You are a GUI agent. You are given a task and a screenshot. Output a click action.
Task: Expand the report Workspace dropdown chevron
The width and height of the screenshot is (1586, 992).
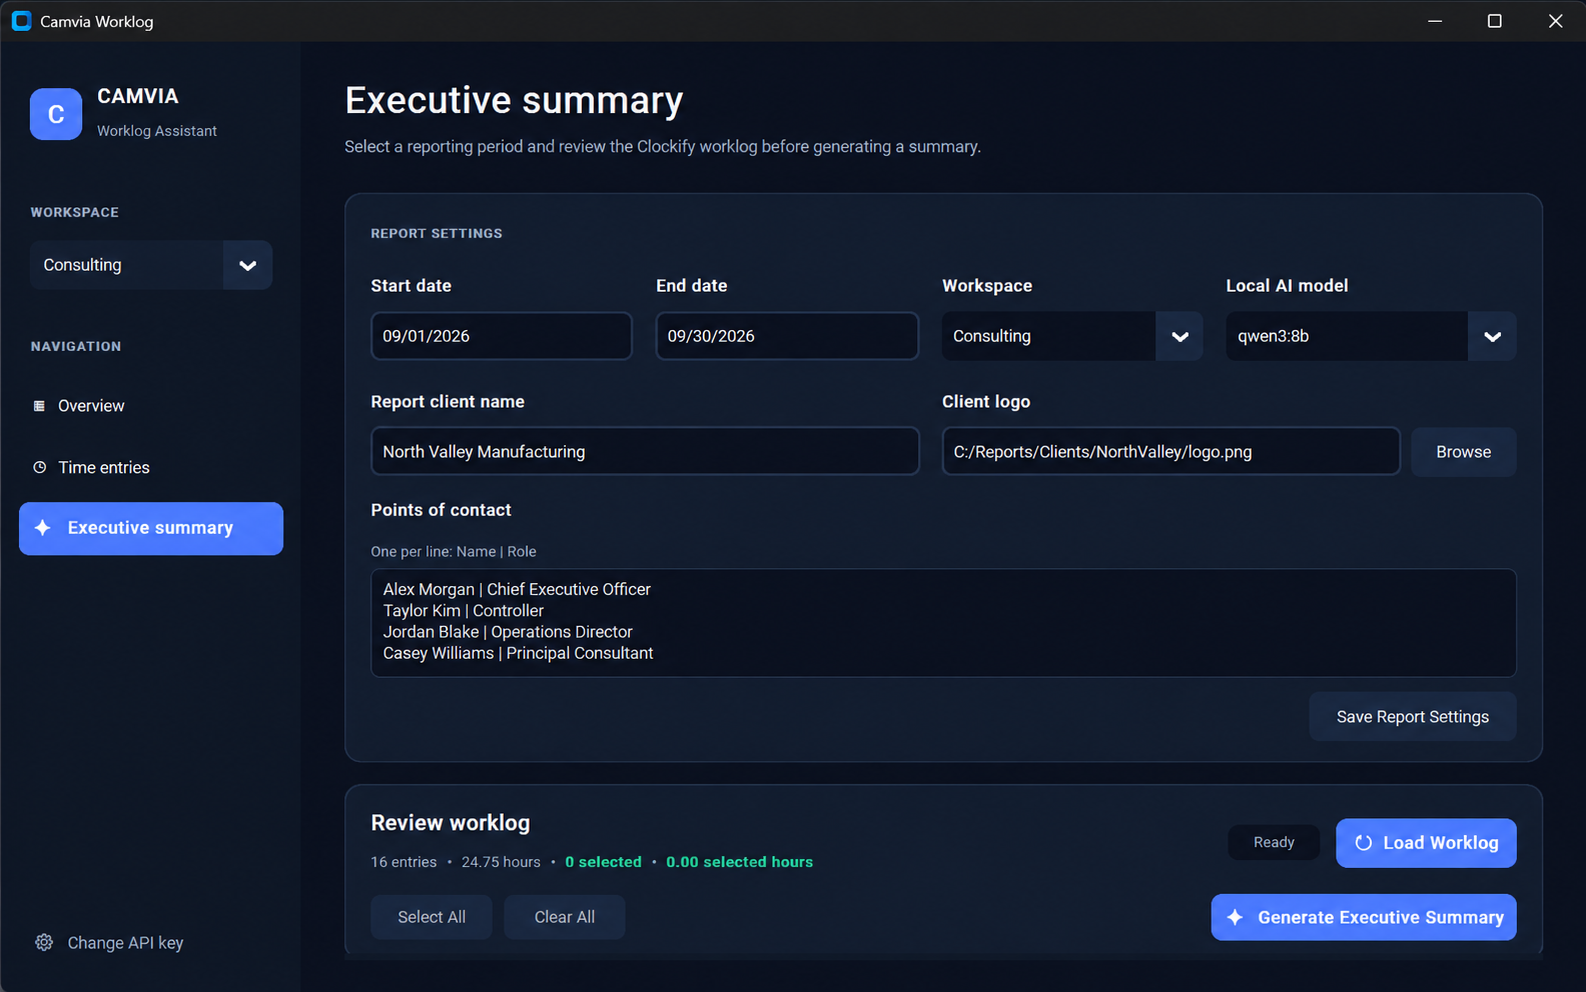tap(1180, 336)
